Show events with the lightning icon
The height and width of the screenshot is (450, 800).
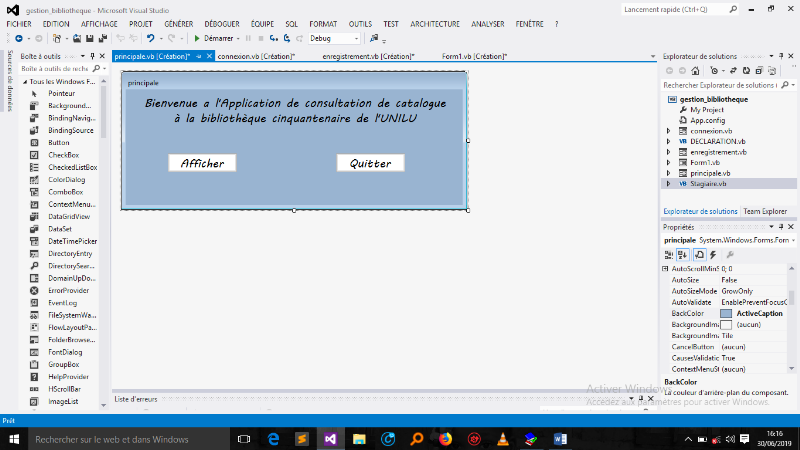pyautogui.click(x=713, y=255)
